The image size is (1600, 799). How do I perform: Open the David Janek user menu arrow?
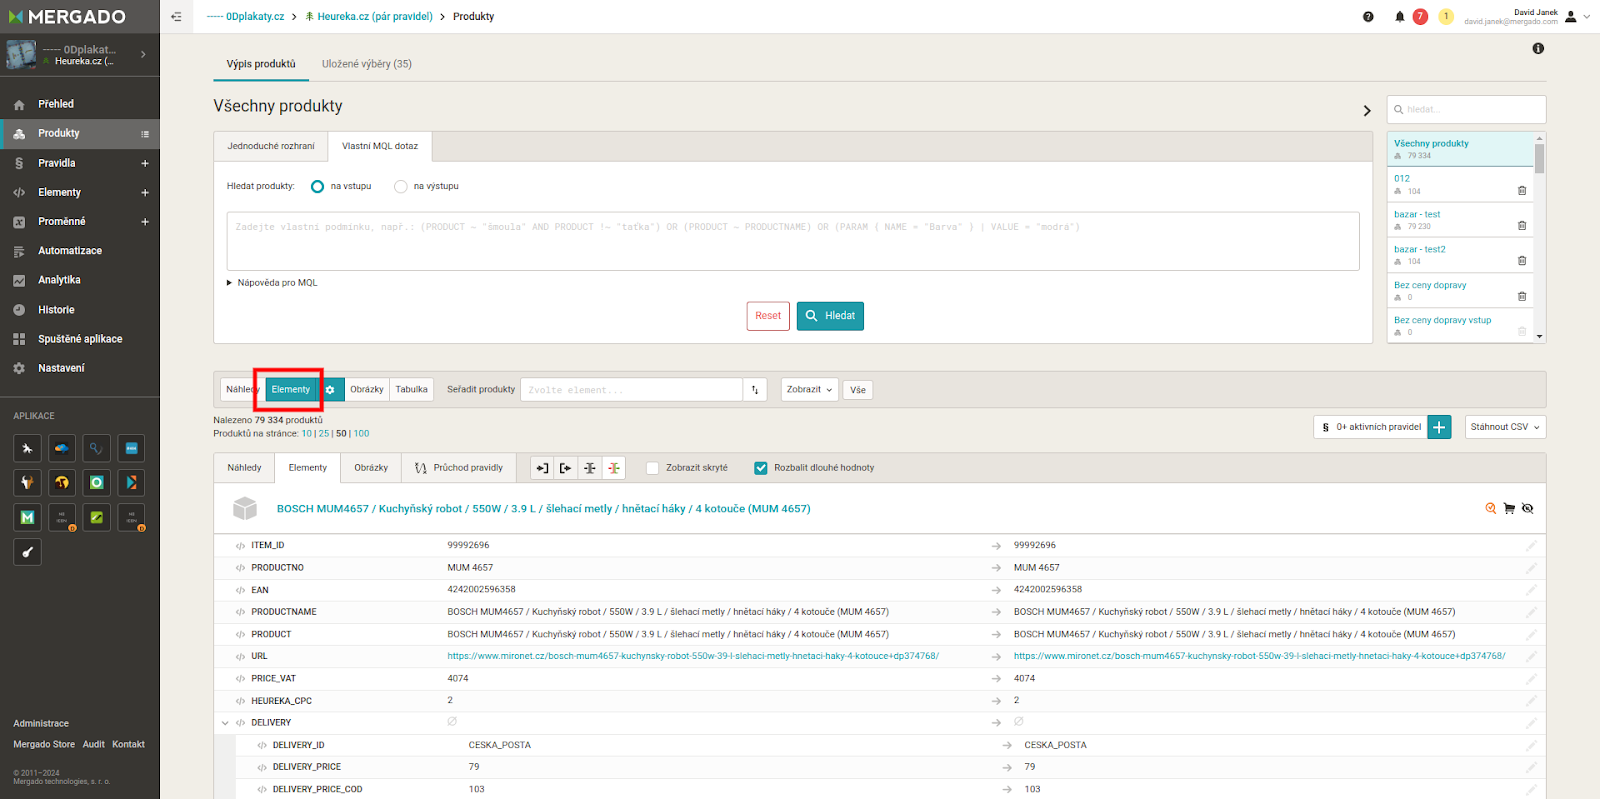click(x=1586, y=17)
